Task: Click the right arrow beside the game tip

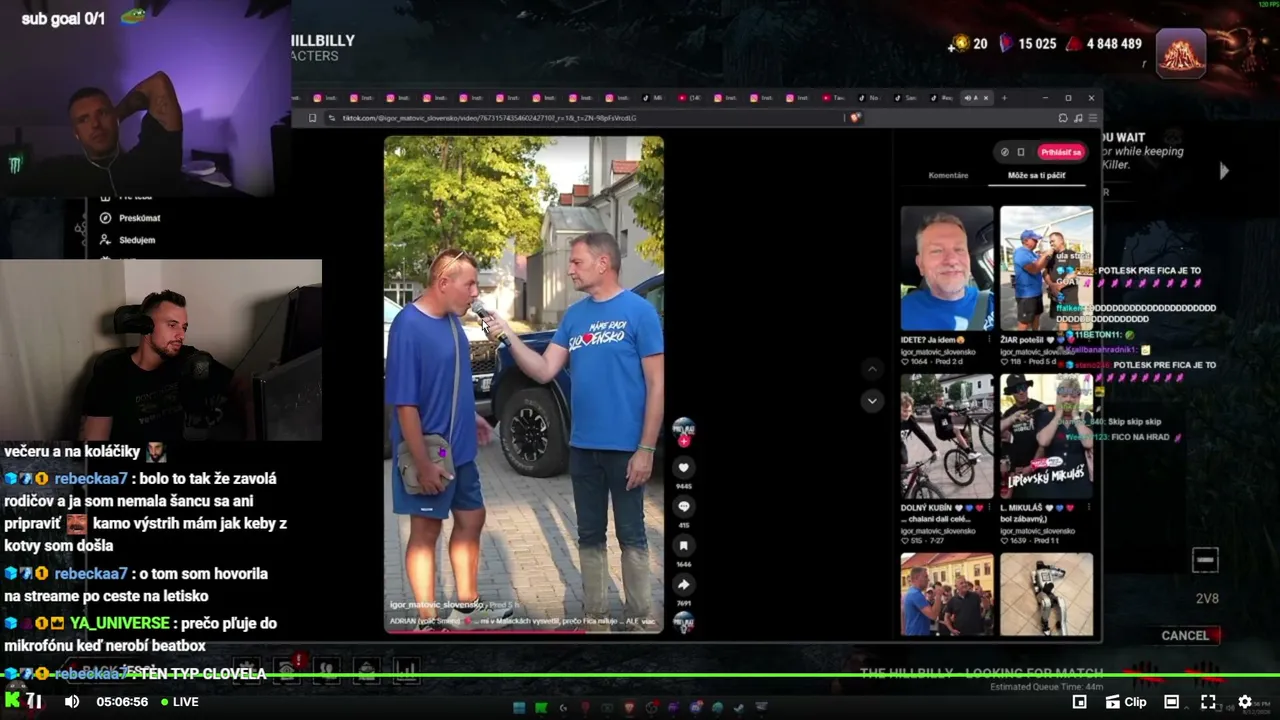Action: (x=1224, y=172)
